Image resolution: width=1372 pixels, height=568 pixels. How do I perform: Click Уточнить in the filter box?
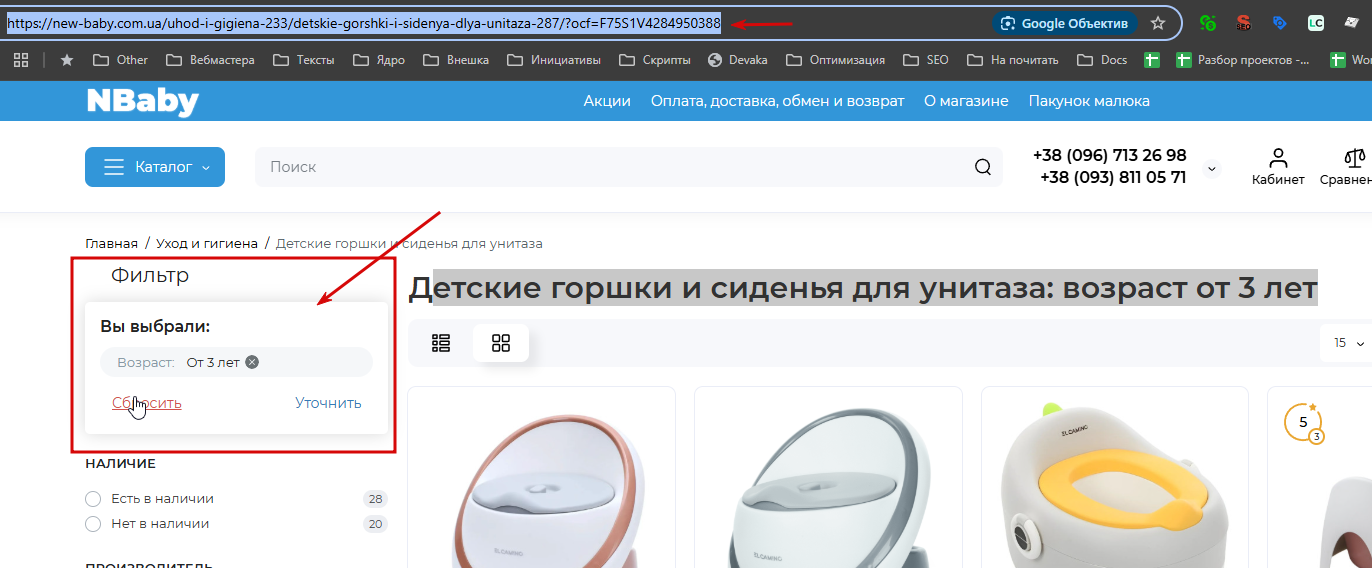(x=328, y=403)
